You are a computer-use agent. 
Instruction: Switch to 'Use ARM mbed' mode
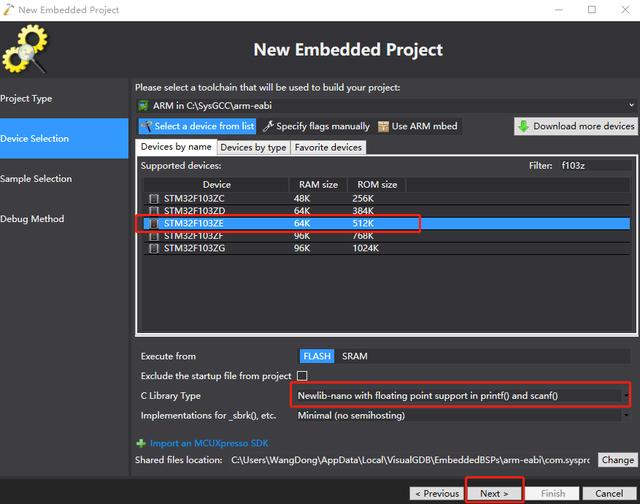click(418, 127)
